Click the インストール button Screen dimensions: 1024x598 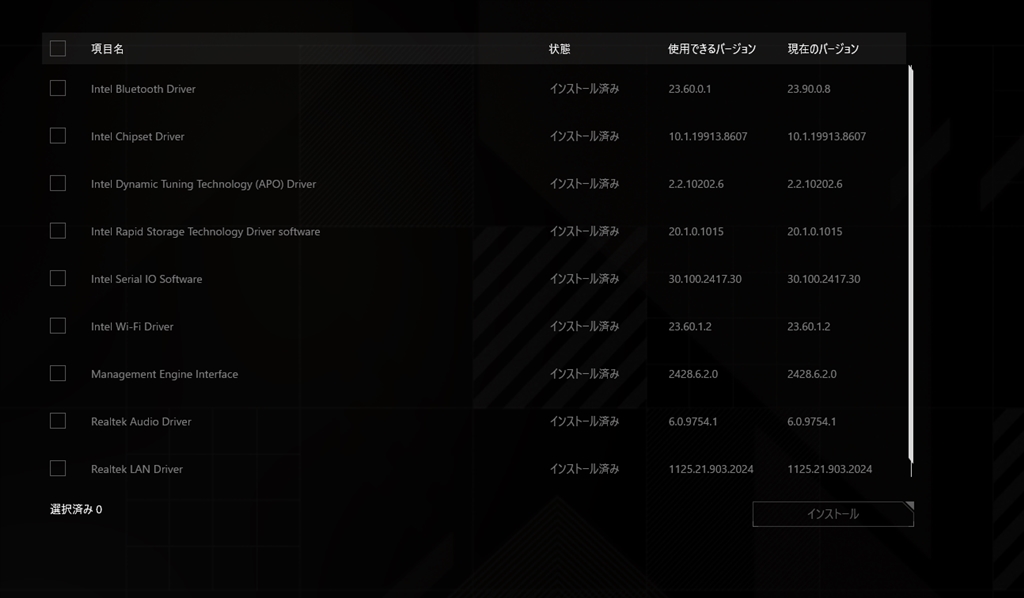pos(833,514)
